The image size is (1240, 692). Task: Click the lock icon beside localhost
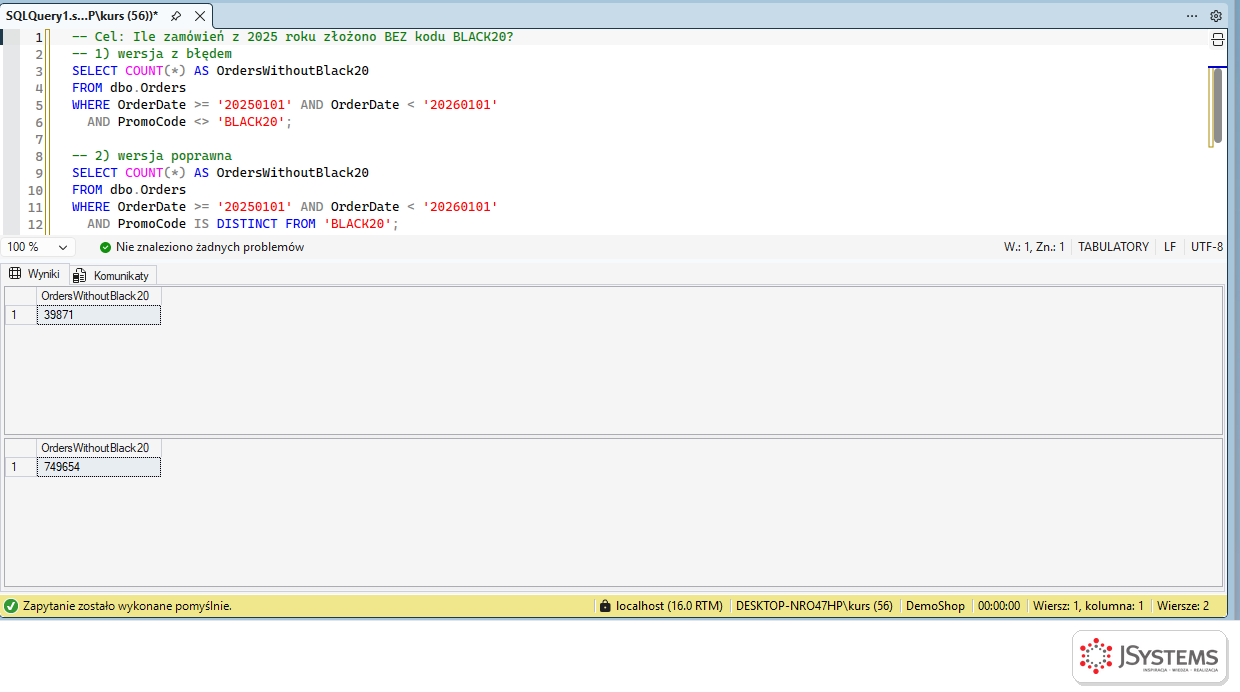point(604,606)
